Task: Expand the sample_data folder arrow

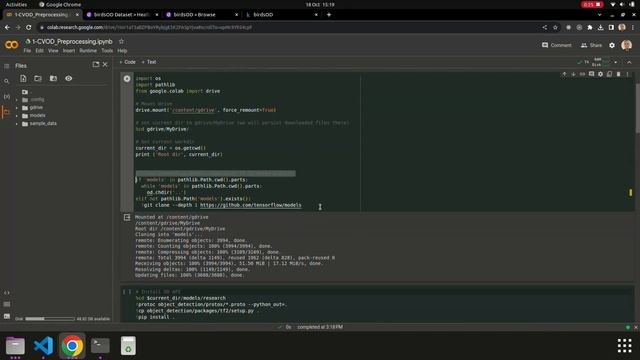Action: pyautogui.click(x=17, y=123)
